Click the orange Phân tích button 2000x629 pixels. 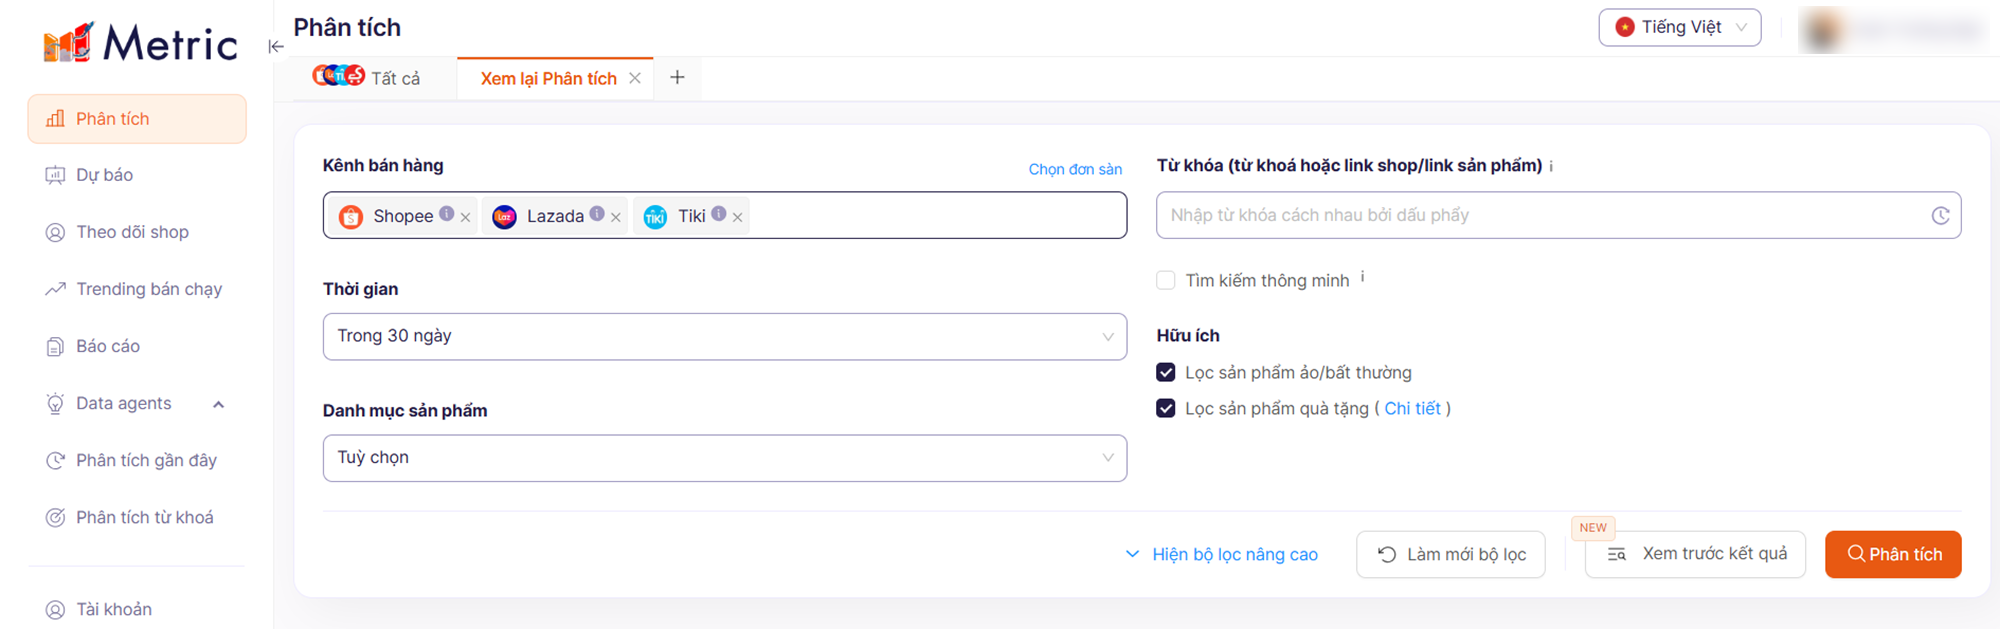[1892, 554]
